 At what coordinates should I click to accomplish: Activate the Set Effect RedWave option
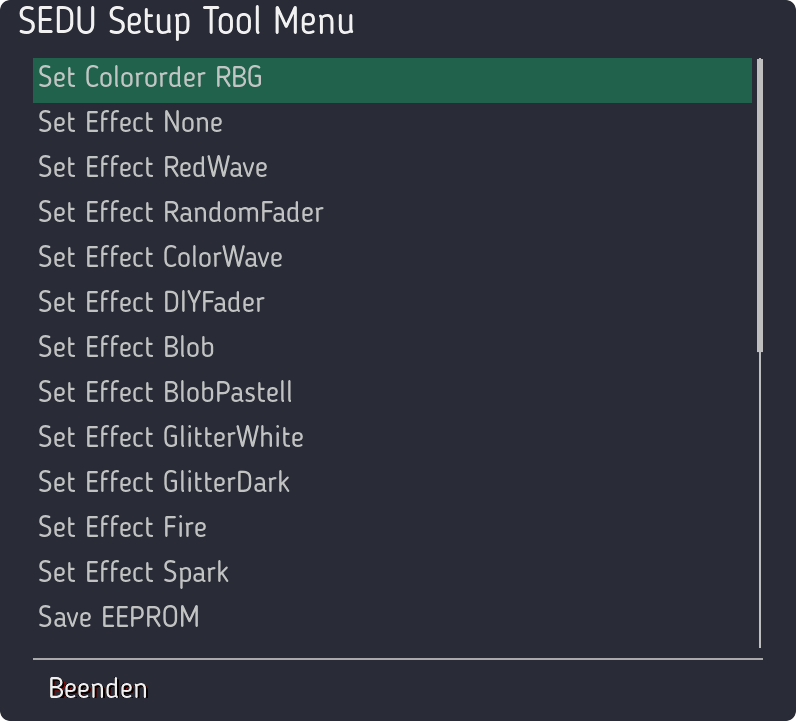pos(152,168)
